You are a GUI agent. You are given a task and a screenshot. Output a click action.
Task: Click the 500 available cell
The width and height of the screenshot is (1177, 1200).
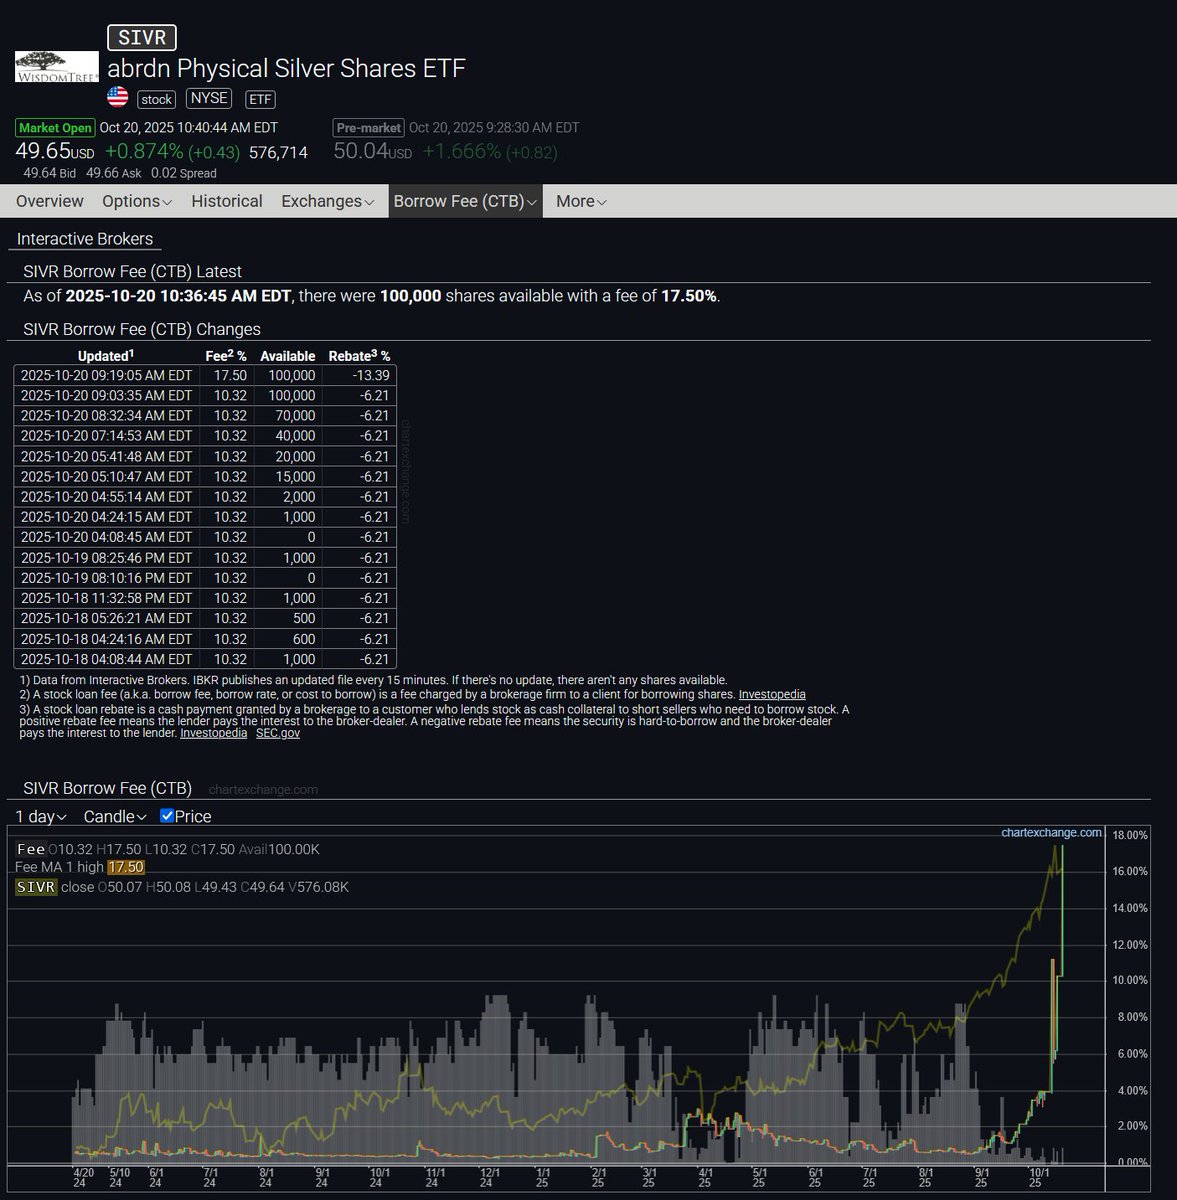pyautogui.click(x=289, y=618)
